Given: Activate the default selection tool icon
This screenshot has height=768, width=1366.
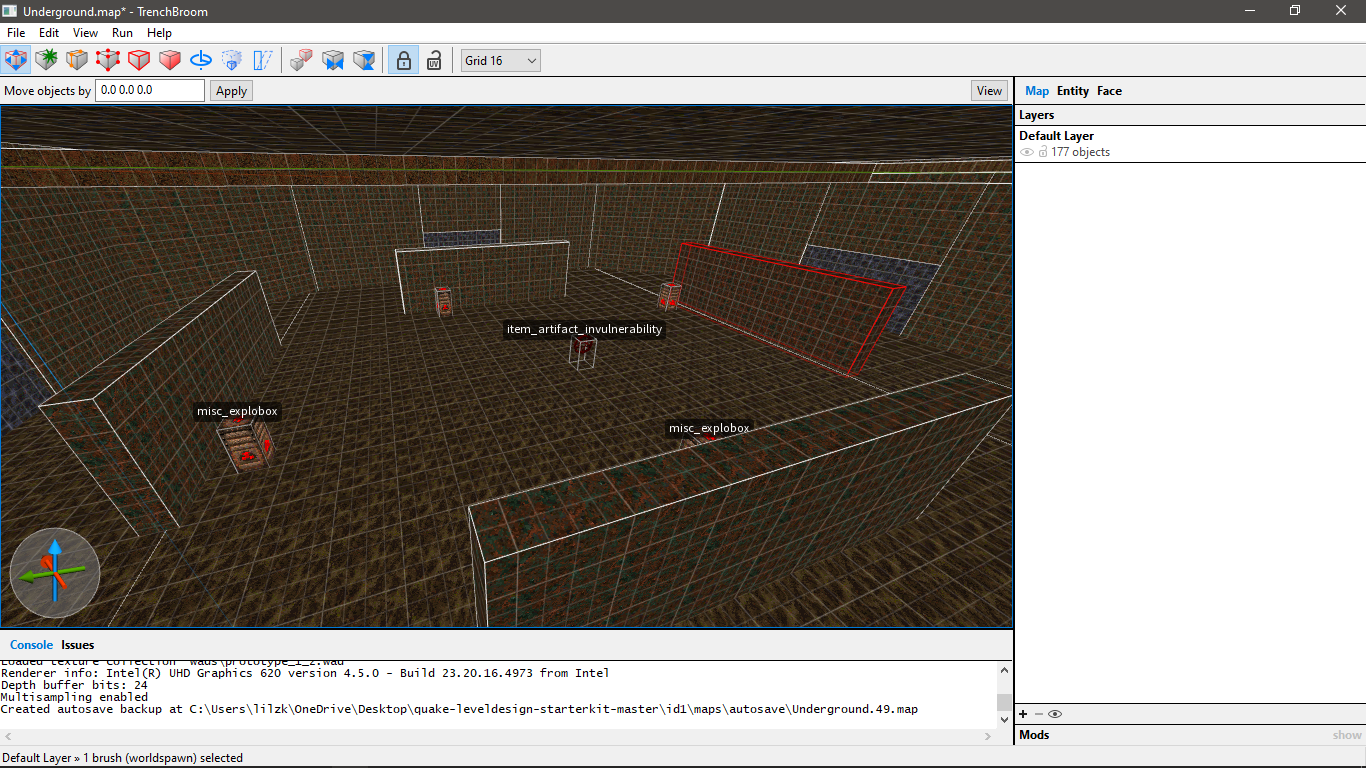Looking at the screenshot, I should pos(15,60).
